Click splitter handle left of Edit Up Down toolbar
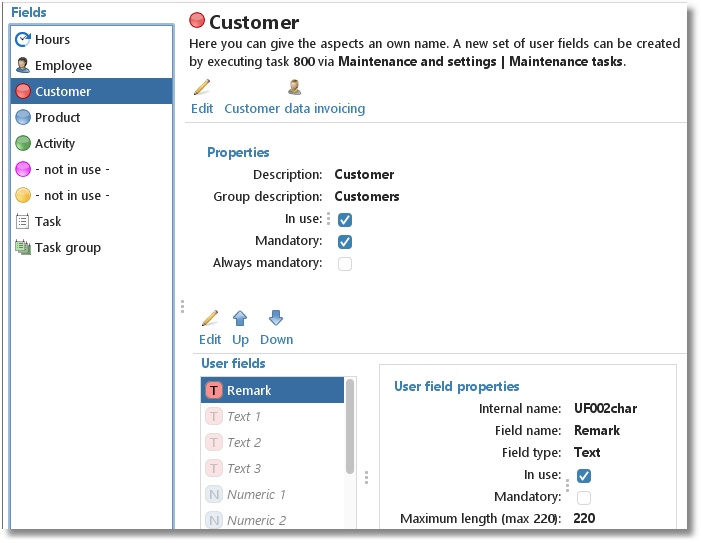The image size is (701, 543). 182,307
